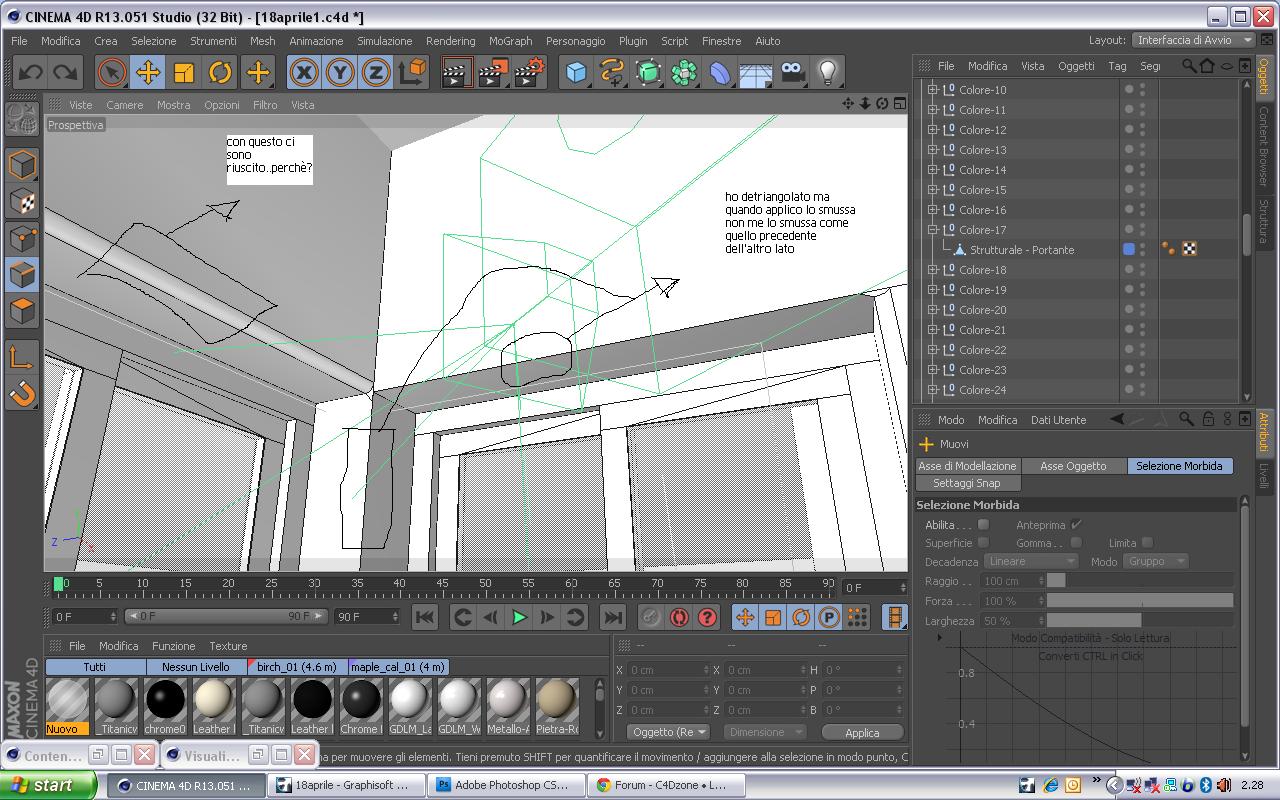Click the Applica button
This screenshot has height=800, width=1280.
click(x=862, y=732)
